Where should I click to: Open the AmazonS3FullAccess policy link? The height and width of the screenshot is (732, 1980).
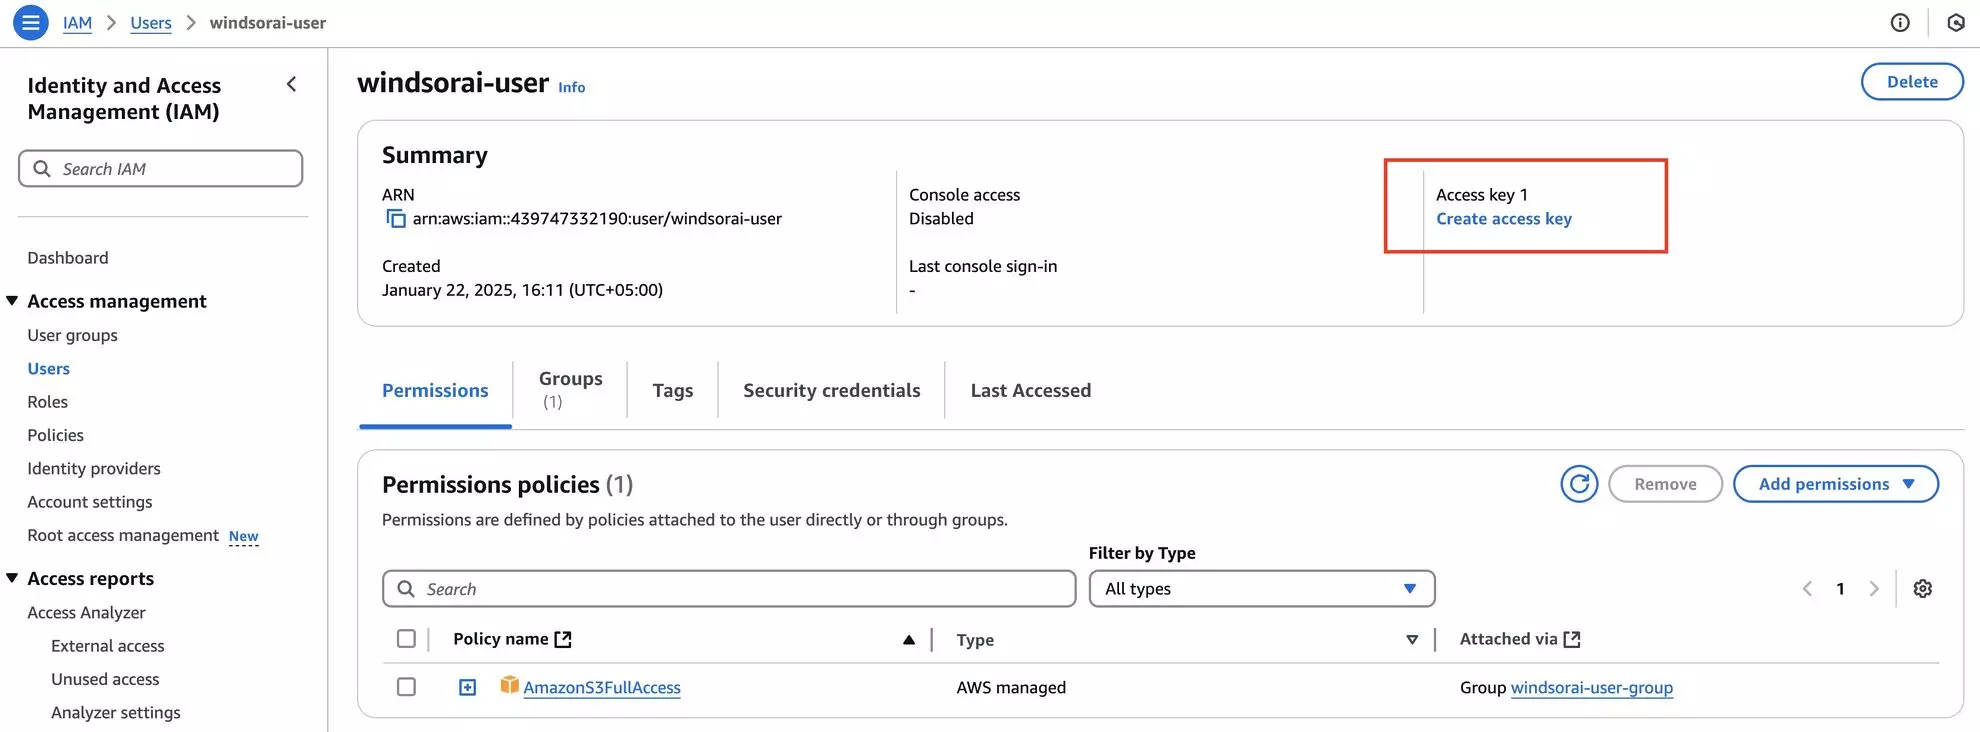tap(602, 688)
